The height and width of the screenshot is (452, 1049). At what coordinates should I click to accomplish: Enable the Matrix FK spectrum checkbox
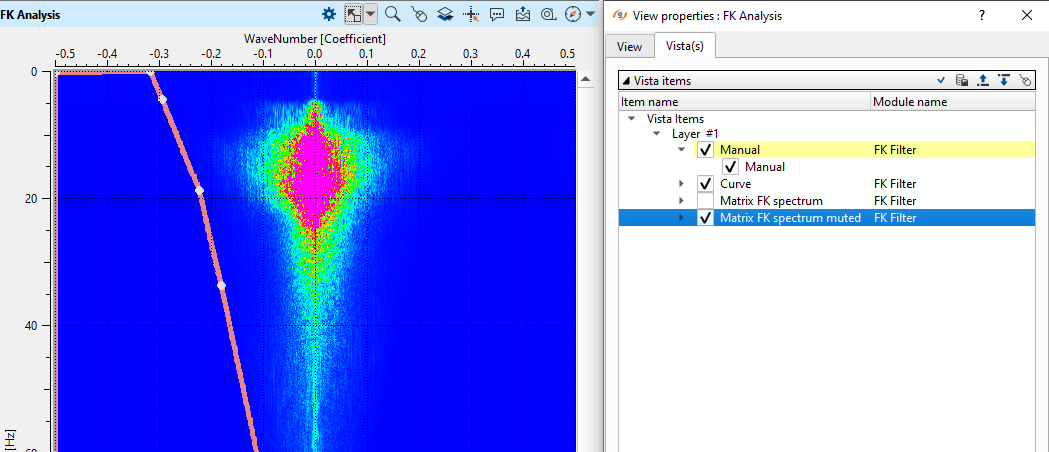(706, 201)
